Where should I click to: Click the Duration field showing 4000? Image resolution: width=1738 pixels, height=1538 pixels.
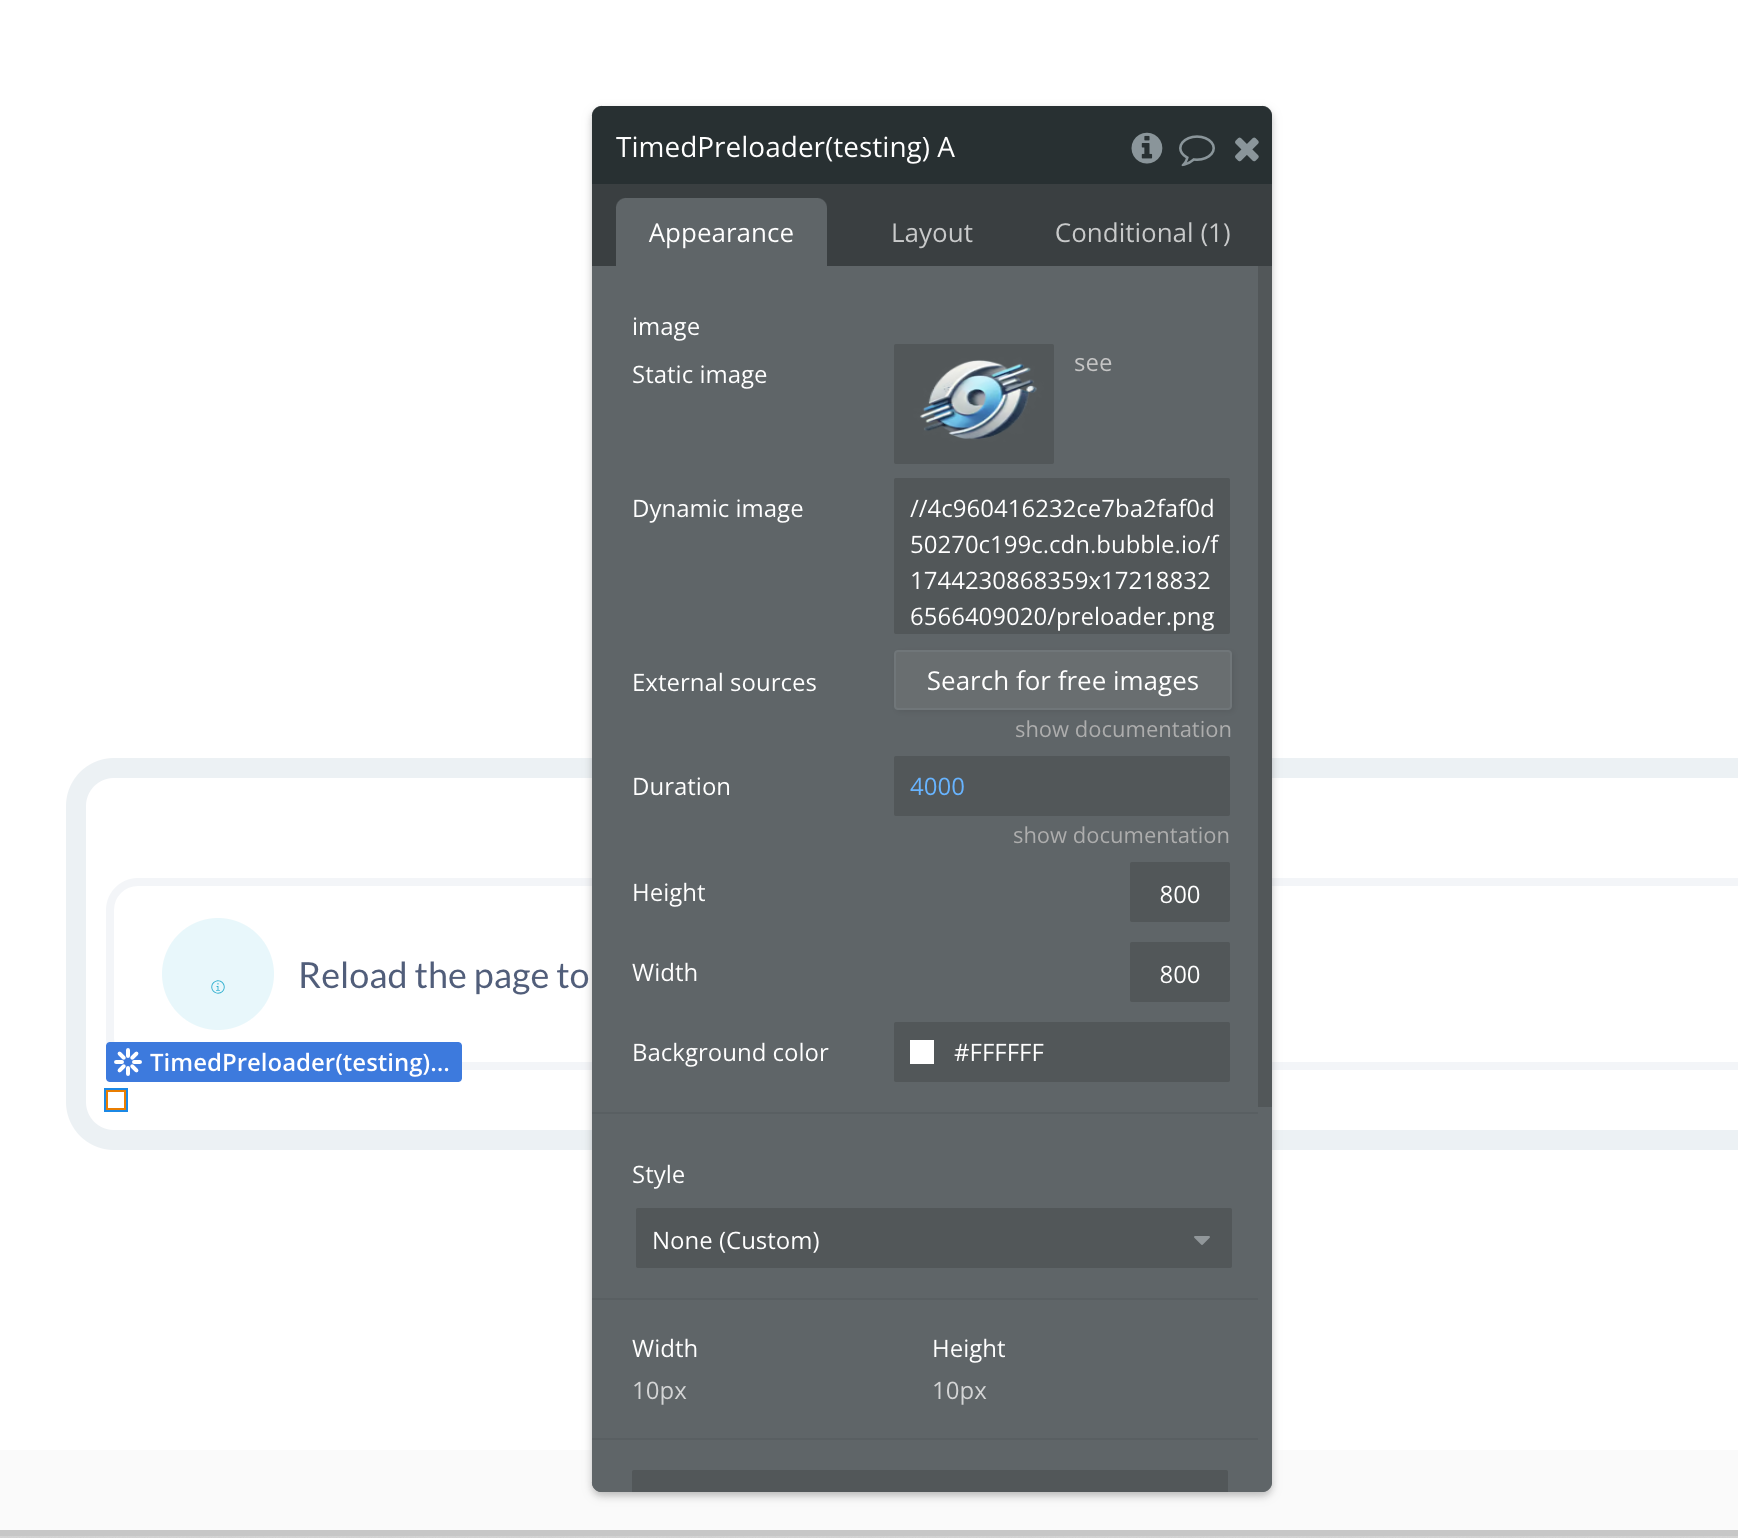click(x=1062, y=786)
